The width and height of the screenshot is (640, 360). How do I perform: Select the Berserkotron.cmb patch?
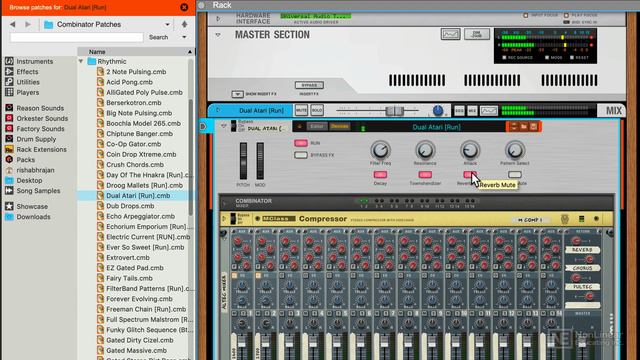(x=133, y=102)
